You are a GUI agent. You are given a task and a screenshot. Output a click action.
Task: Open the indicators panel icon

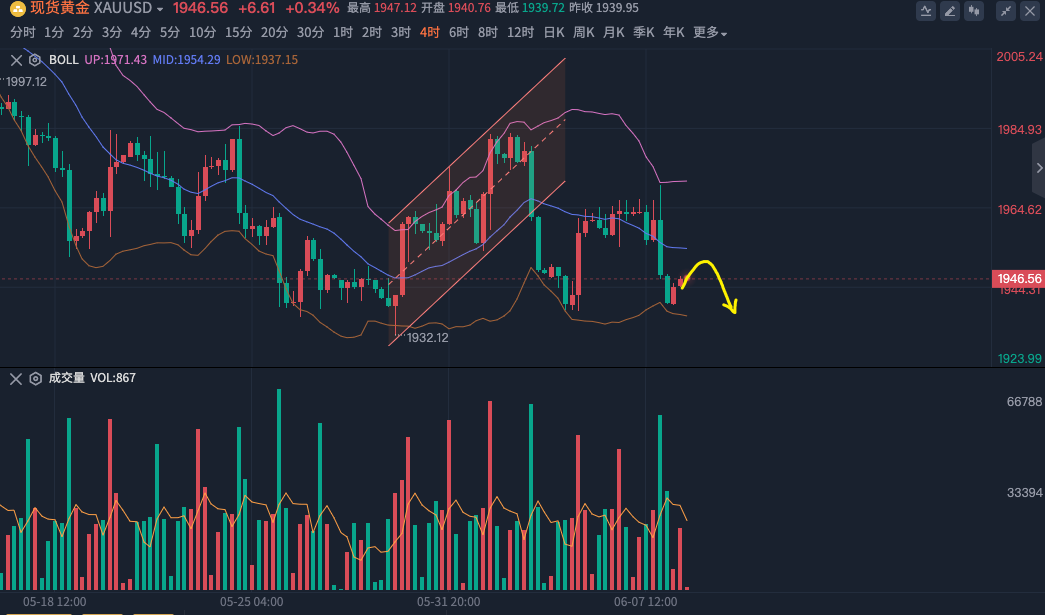[926, 11]
